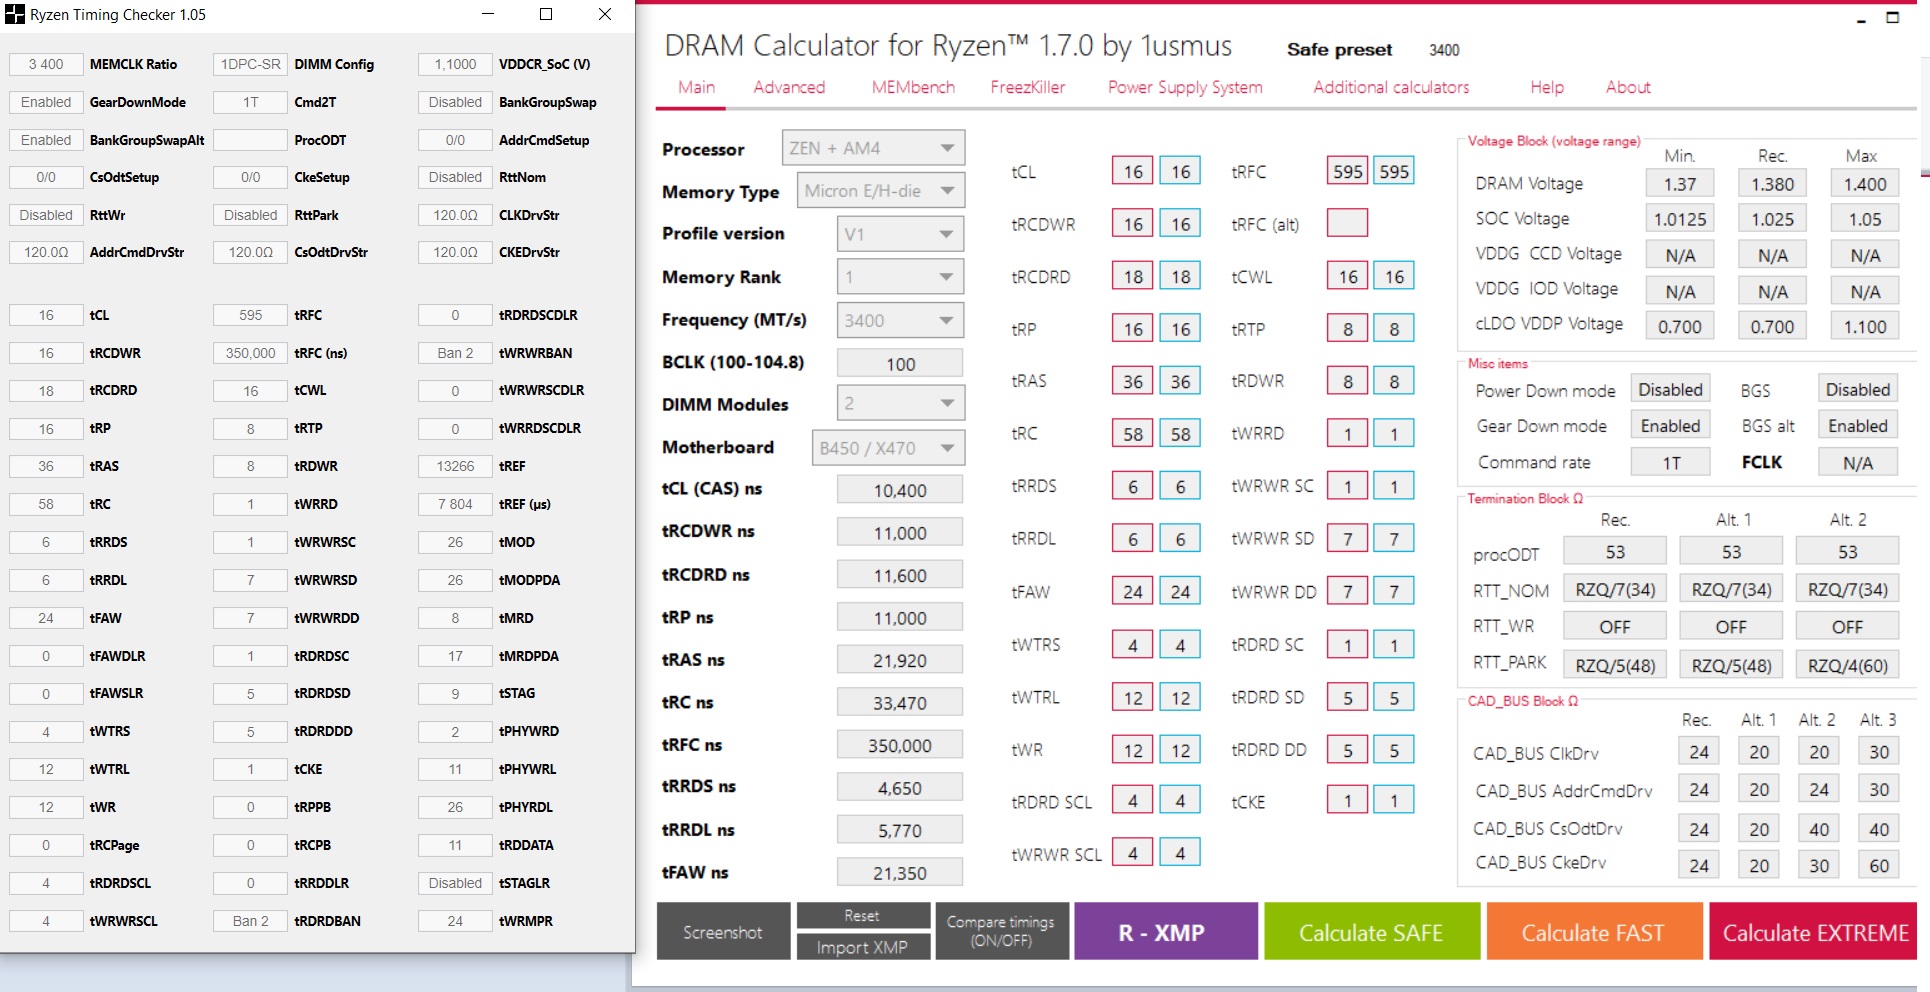Open the Motherboard dropdown

pos(888,447)
